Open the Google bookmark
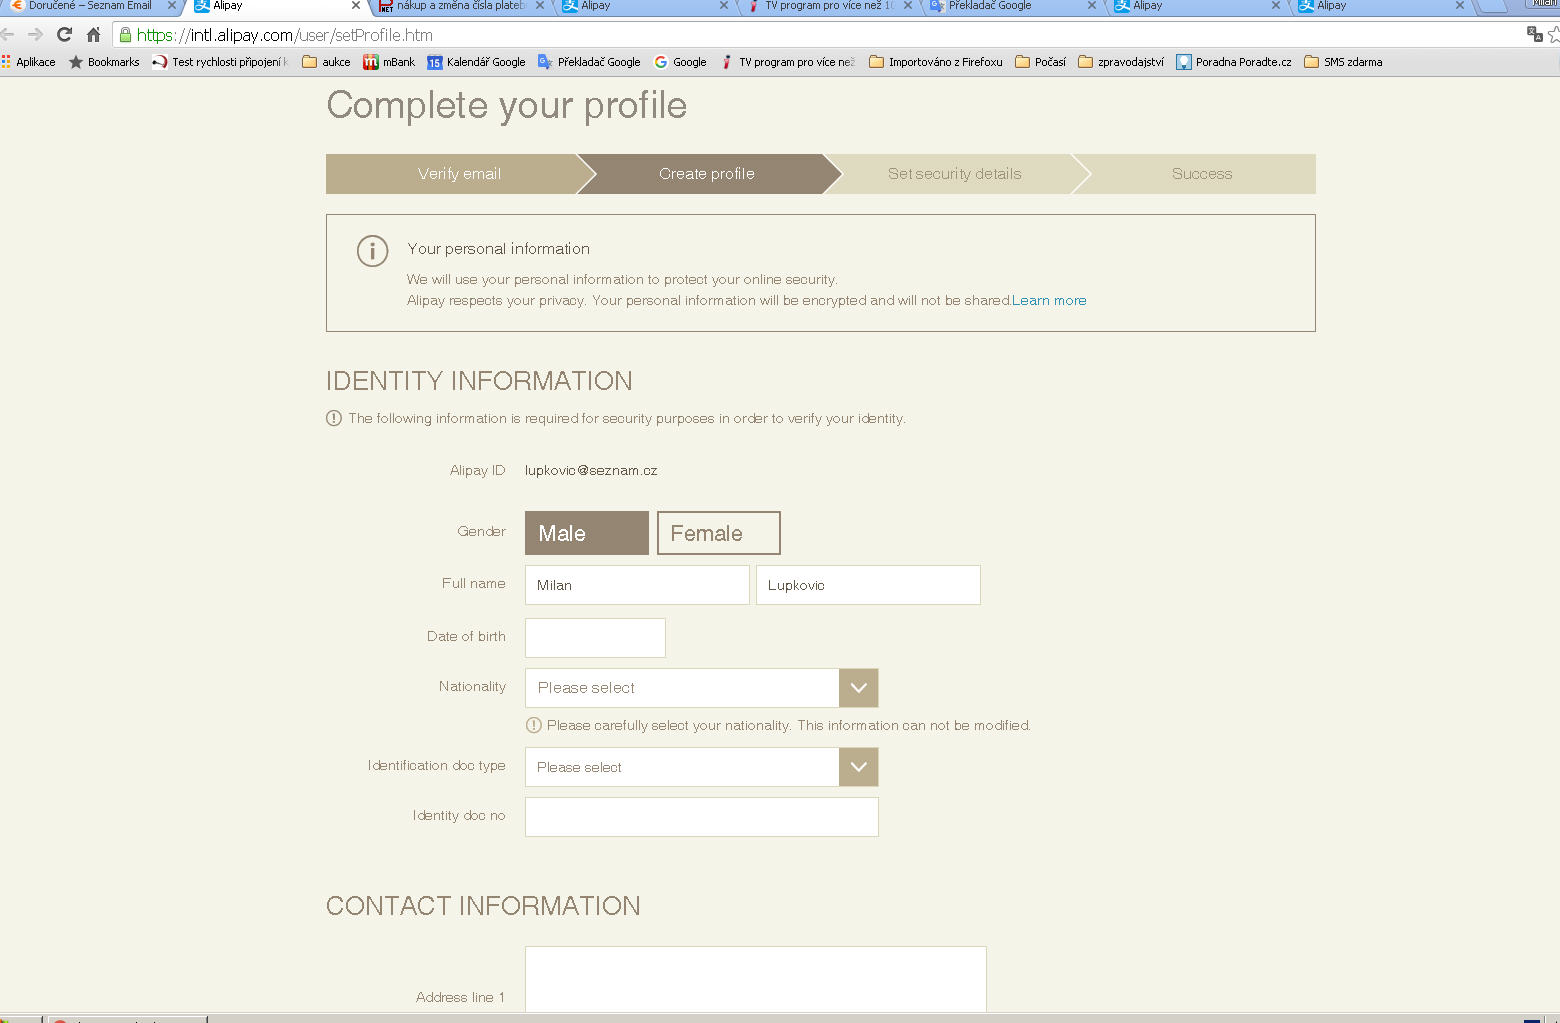This screenshot has width=1560, height=1023. [x=680, y=62]
